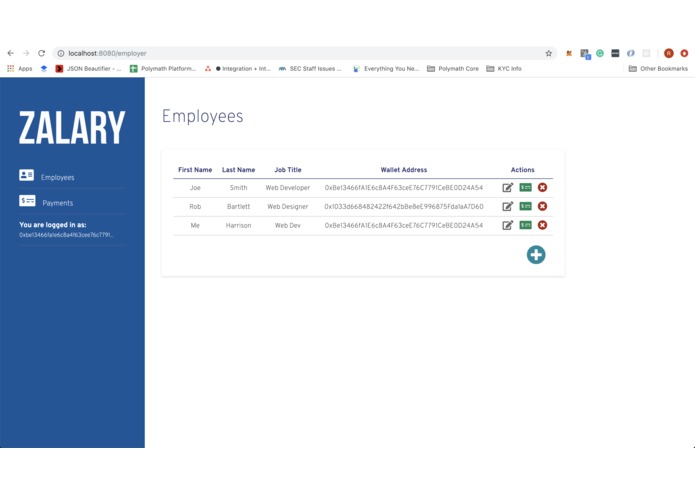Click the Employees page heading
The width and height of the screenshot is (695, 494).
(203, 117)
